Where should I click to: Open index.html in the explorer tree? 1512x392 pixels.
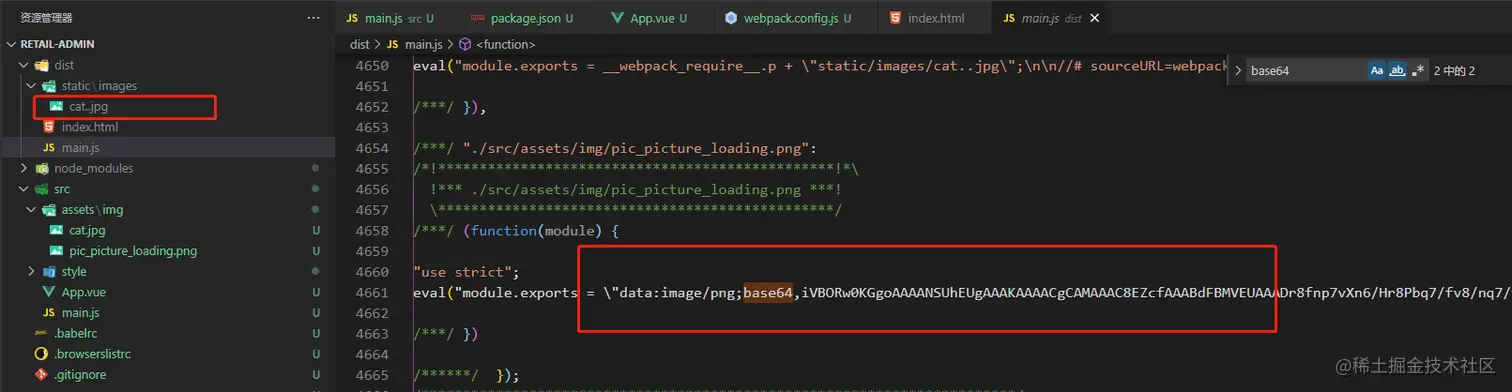point(90,127)
